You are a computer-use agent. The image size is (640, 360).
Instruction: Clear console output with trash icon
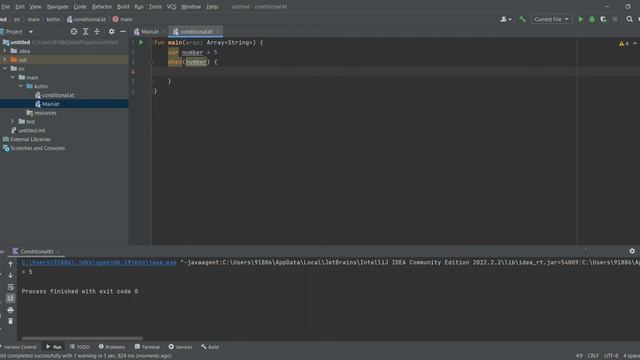pos(11,321)
